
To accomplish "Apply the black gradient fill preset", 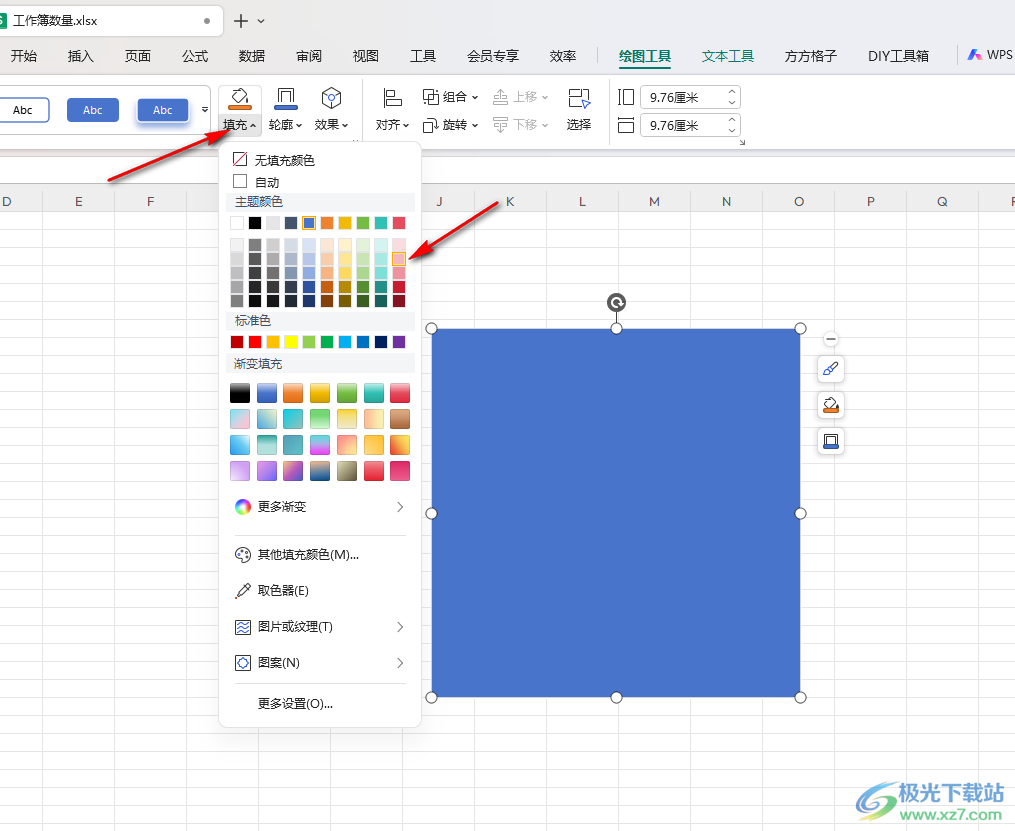I will click(x=240, y=393).
